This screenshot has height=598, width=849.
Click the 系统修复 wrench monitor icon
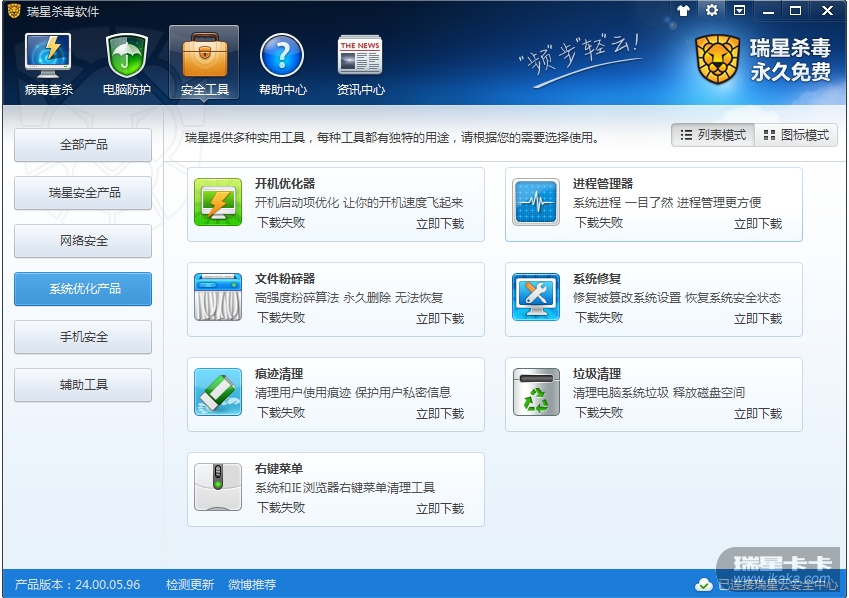536,297
